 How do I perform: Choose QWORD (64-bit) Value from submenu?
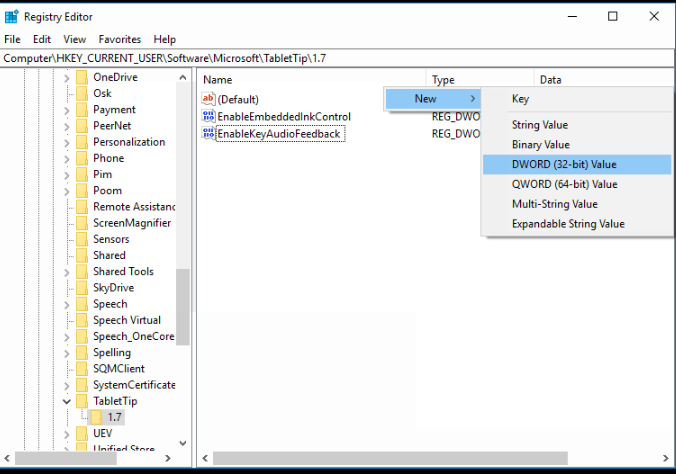577,184
